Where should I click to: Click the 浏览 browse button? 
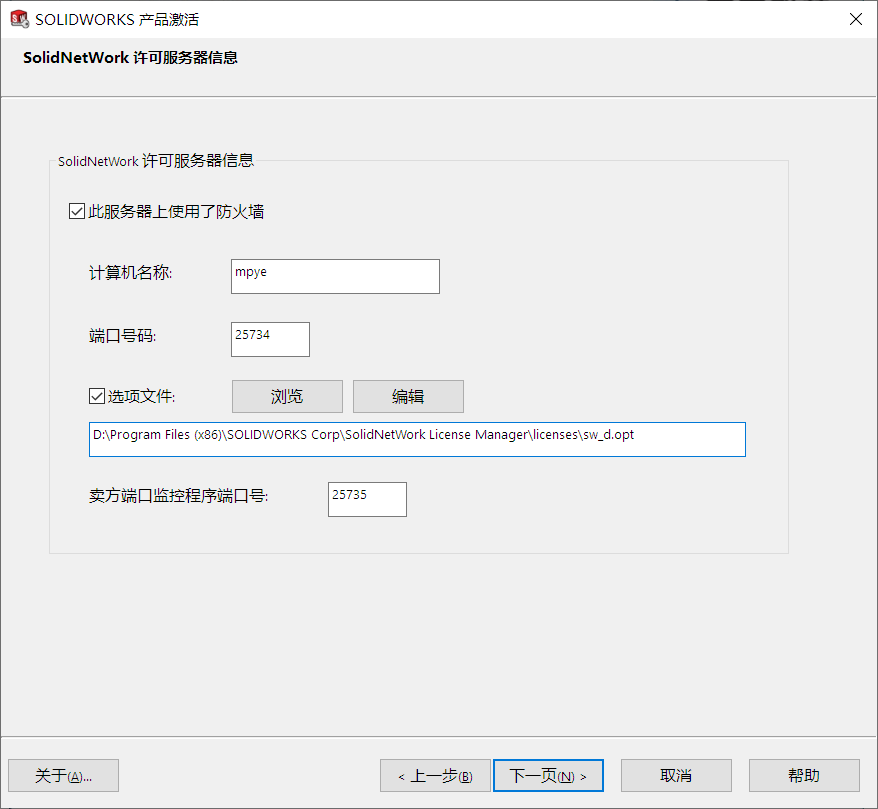pos(287,396)
